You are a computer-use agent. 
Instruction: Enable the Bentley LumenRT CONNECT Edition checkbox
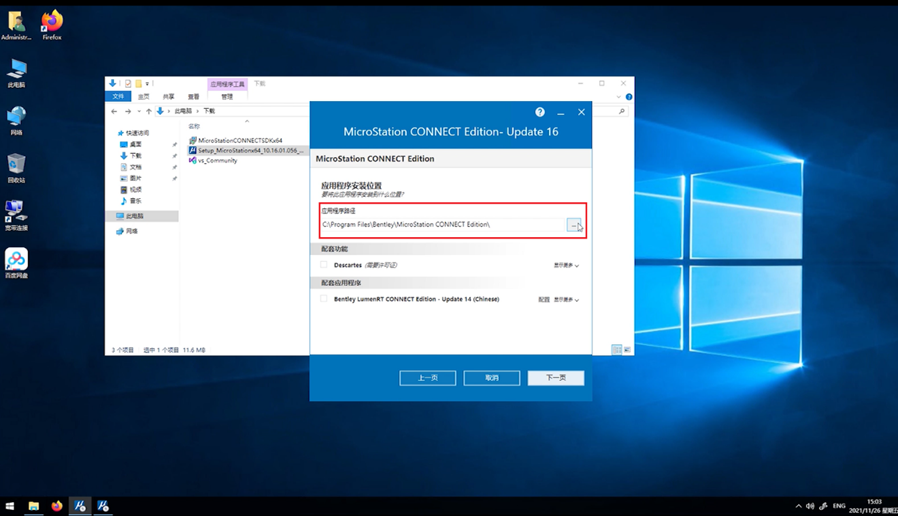[324, 299]
